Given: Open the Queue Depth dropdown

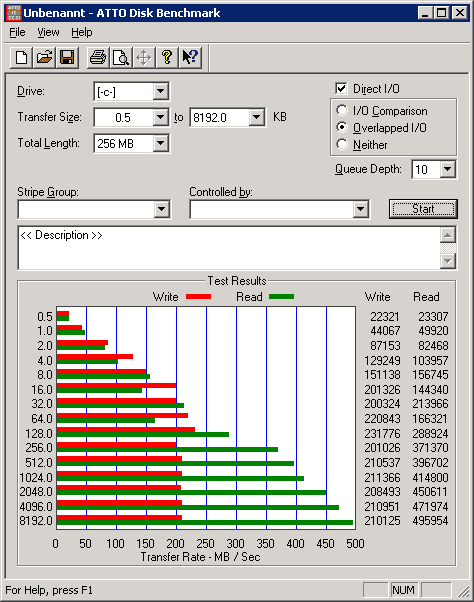Looking at the screenshot, I should pyautogui.click(x=448, y=169).
